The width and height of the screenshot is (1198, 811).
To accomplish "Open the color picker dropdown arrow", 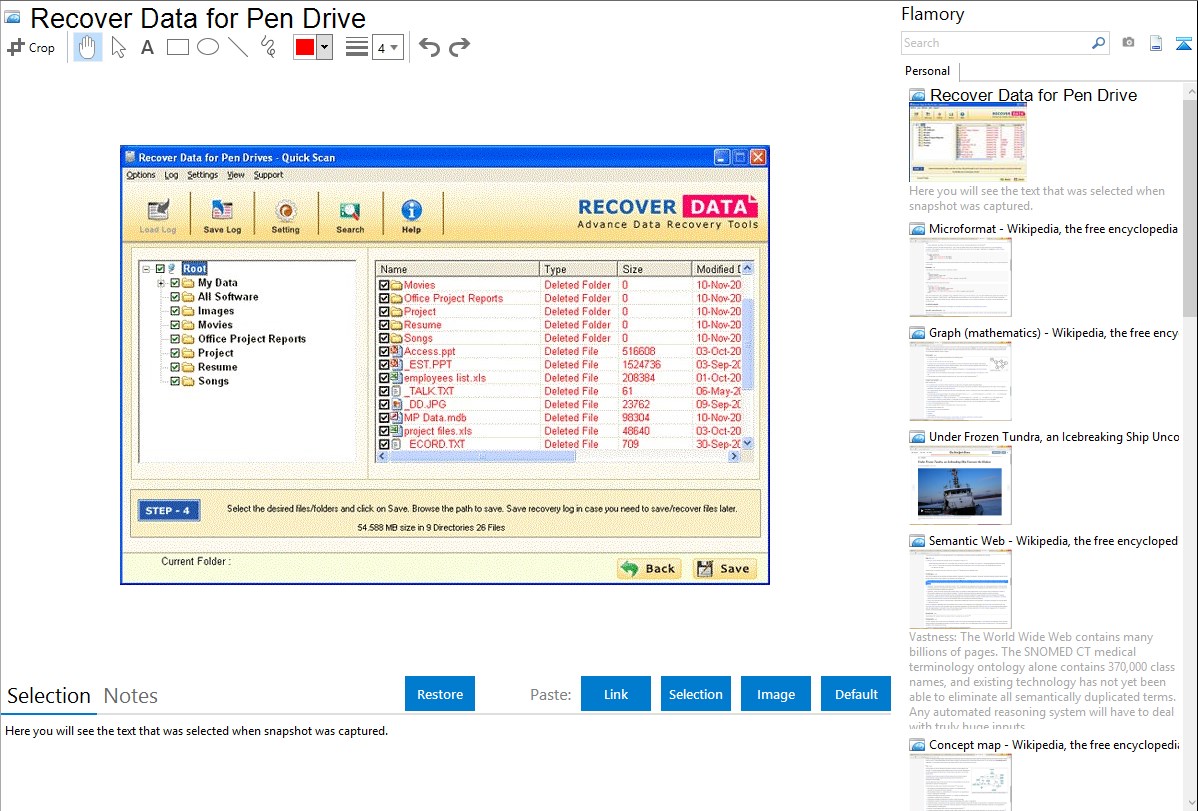I will [x=325, y=47].
